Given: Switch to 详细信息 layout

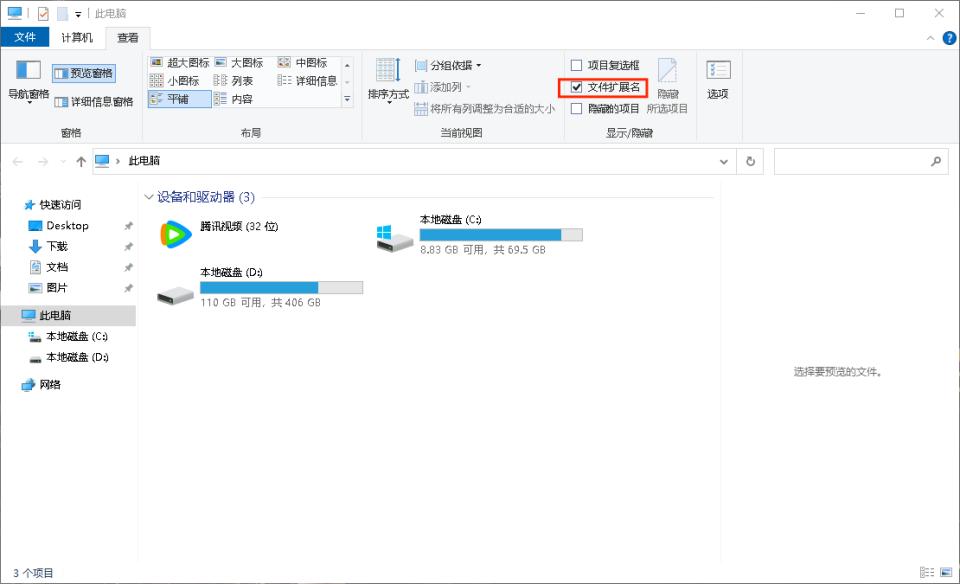Looking at the screenshot, I should click(303, 80).
